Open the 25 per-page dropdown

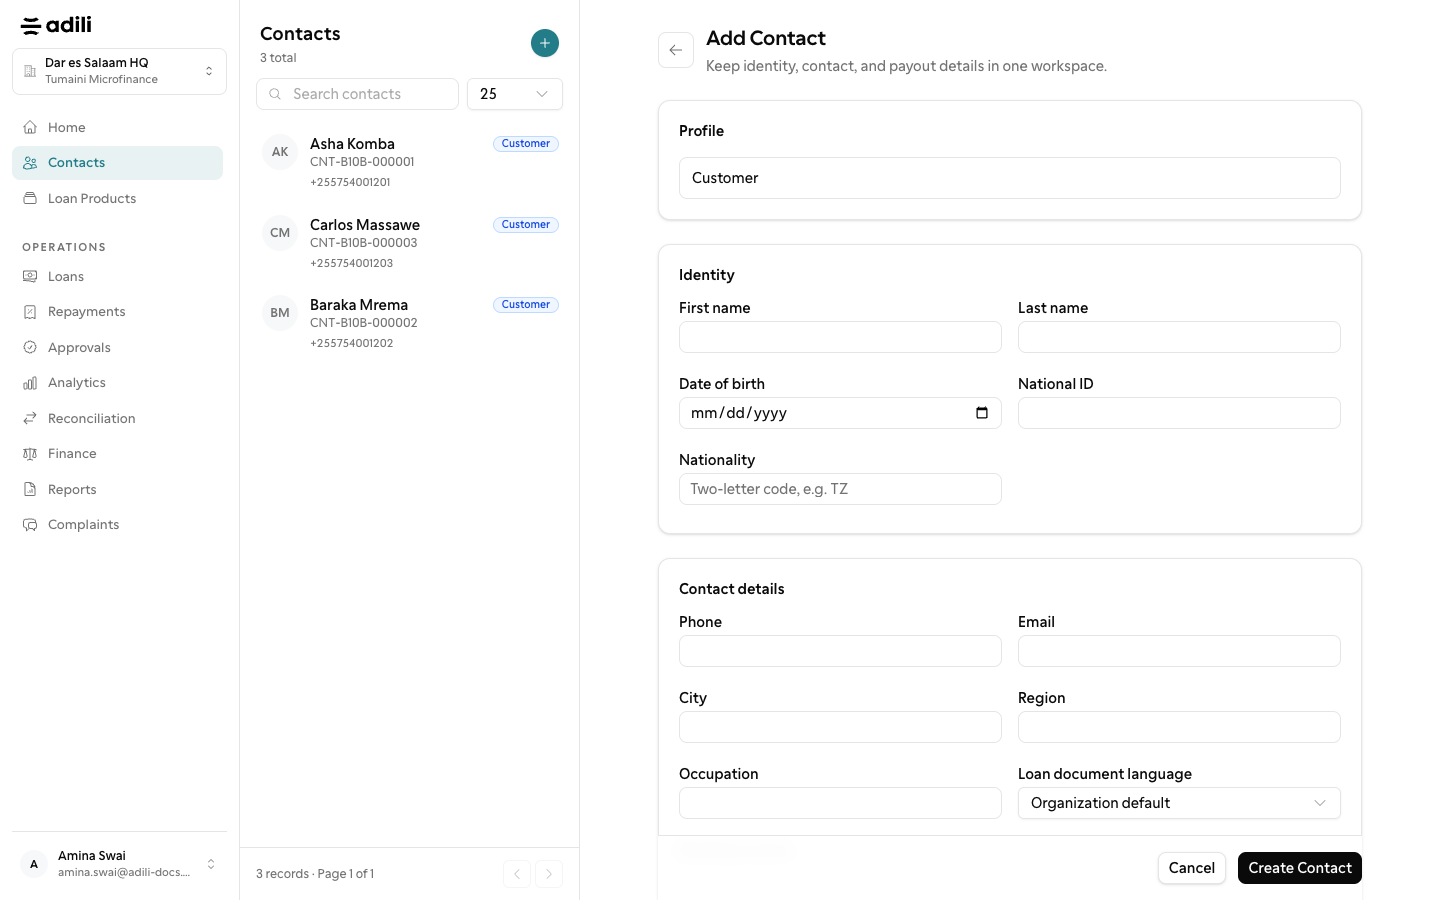point(515,94)
